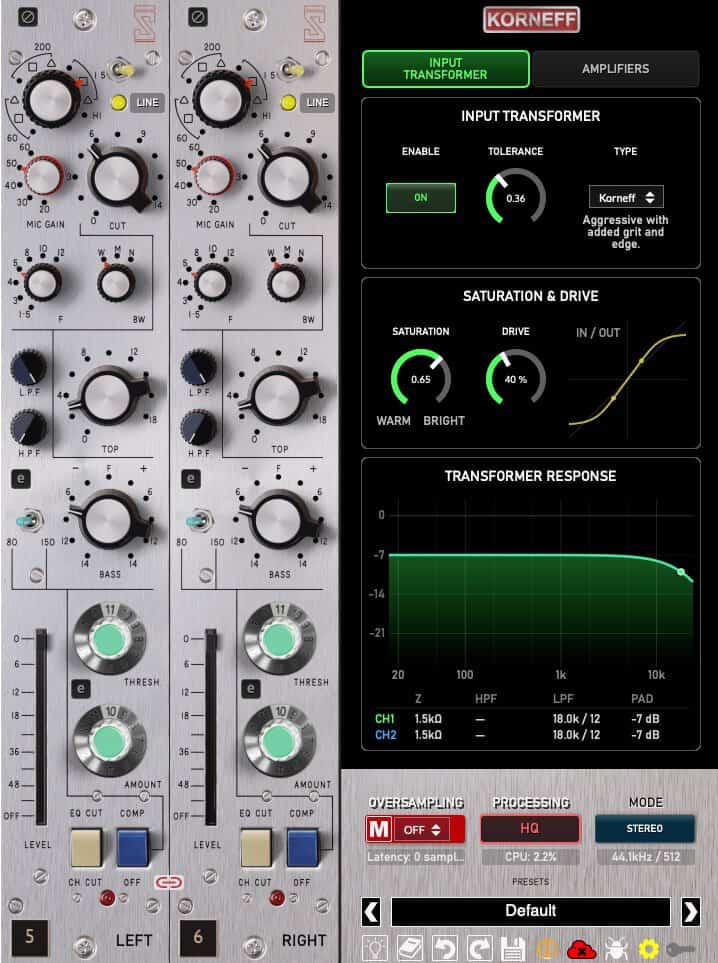The width and height of the screenshot is (718, 963).
Task: Click the undo arrow icon
Action: coord(444,949)
